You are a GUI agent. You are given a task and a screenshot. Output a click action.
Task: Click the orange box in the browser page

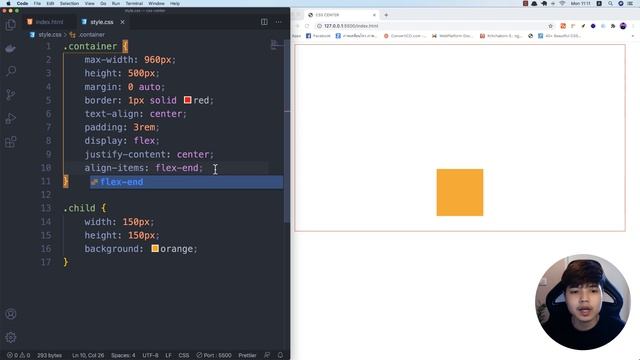click(460, 192)
